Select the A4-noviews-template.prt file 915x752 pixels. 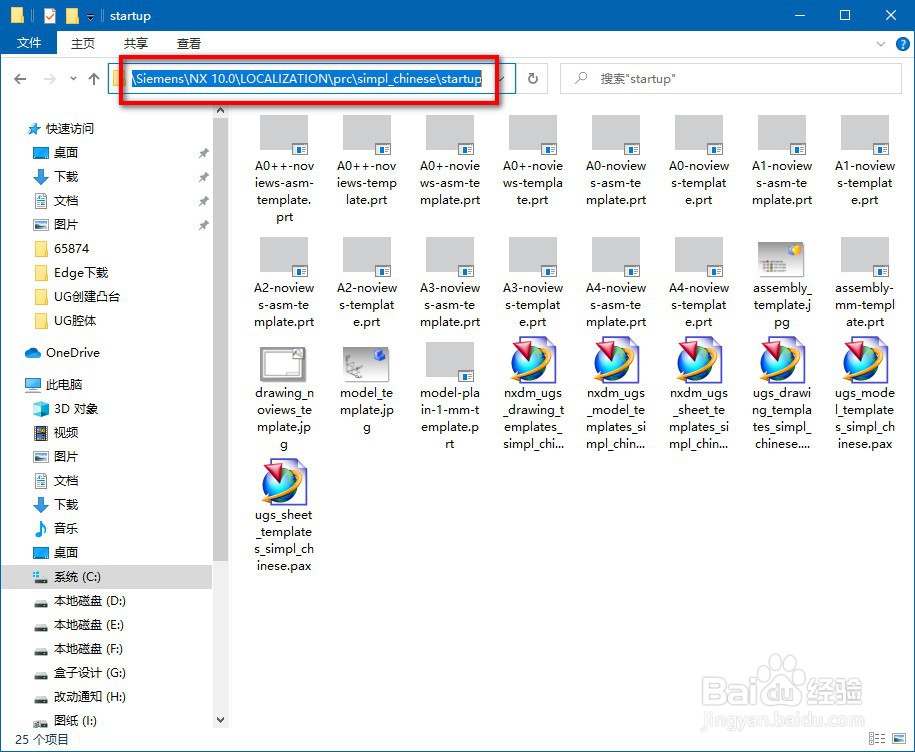[699, 283]
